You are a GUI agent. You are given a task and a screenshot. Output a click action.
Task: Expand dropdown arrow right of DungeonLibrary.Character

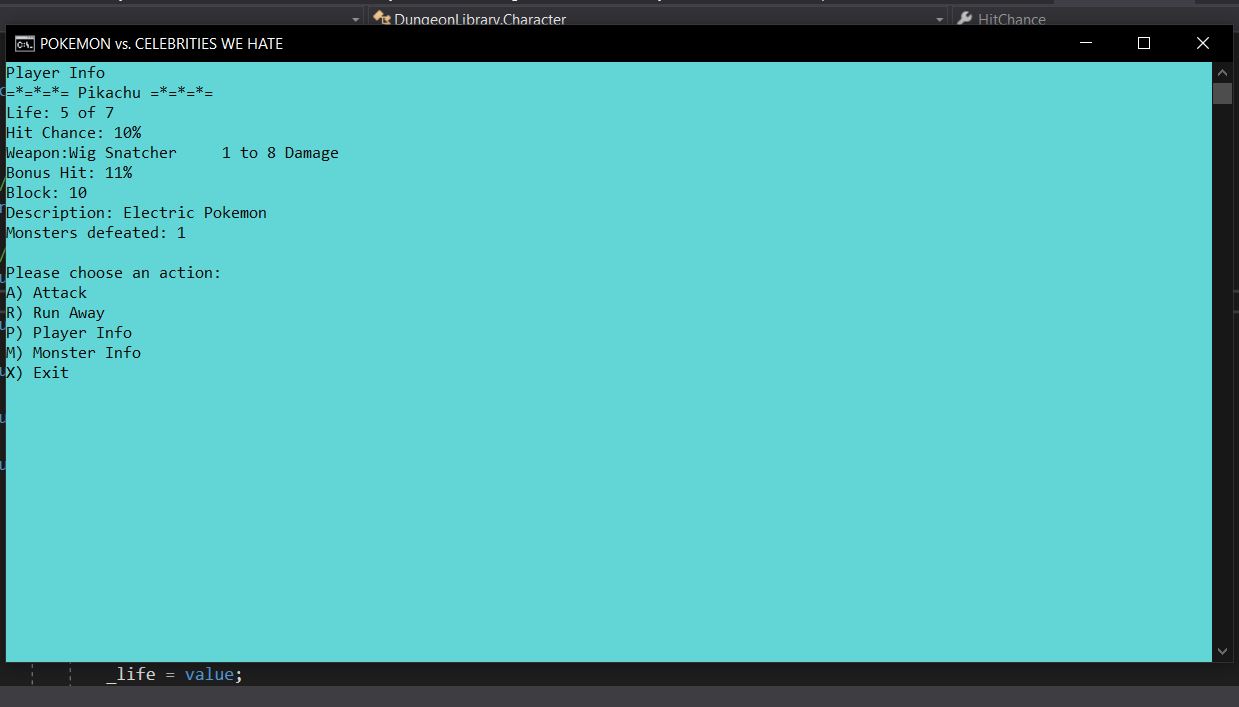(939, 19)
